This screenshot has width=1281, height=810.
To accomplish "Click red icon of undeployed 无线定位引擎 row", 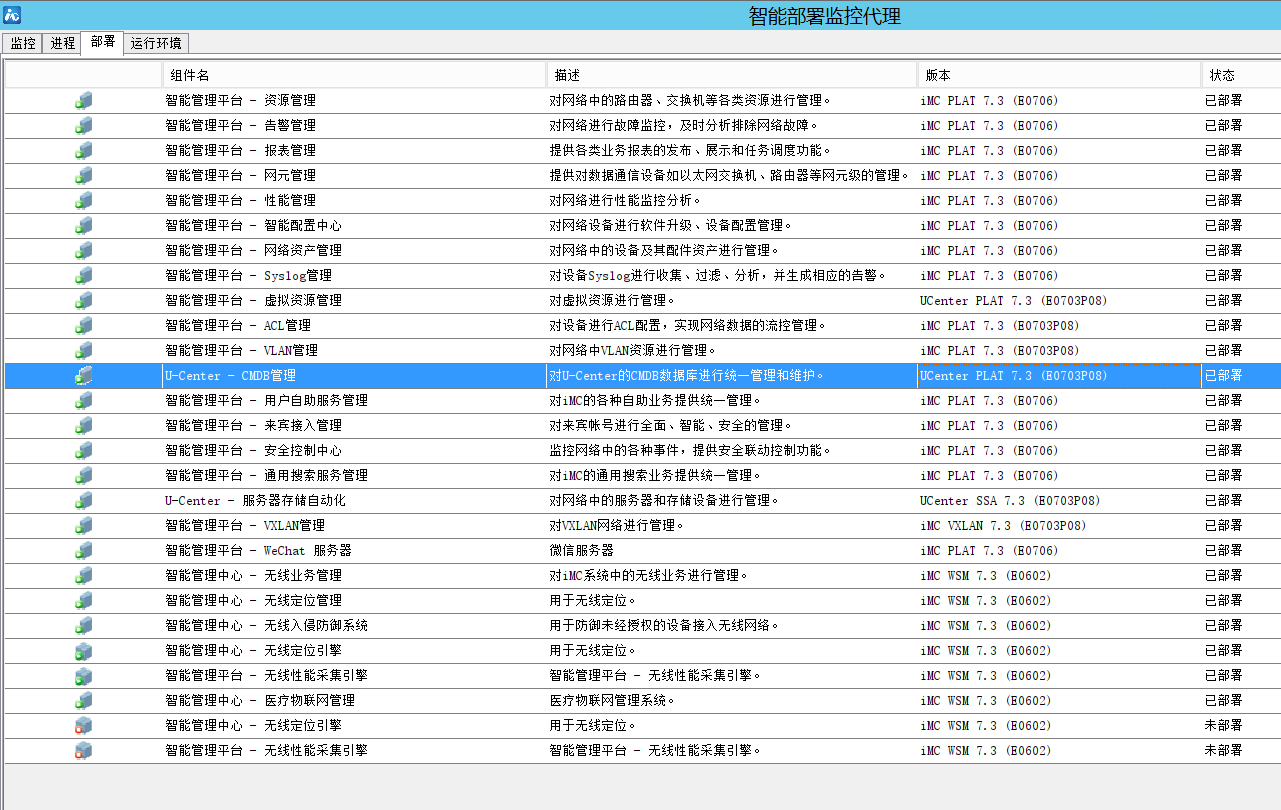I will (84, 725).
